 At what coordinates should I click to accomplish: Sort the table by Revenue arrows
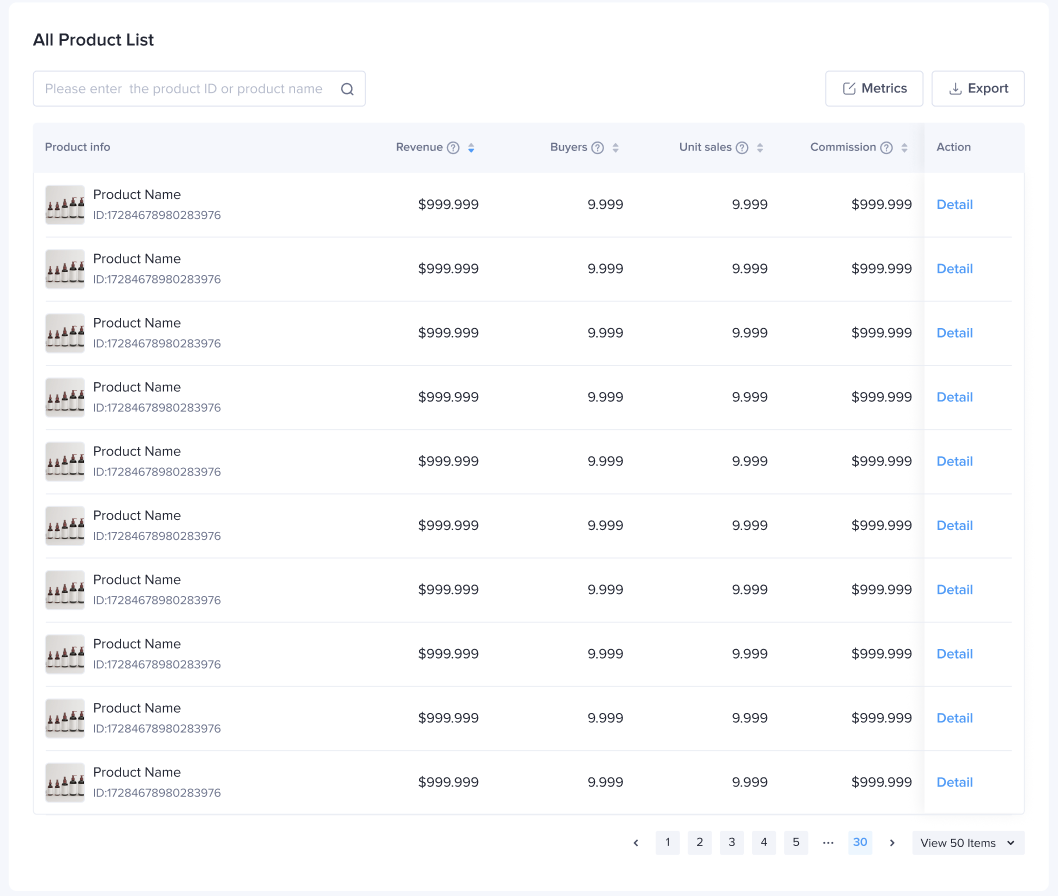tap(471, 148)
